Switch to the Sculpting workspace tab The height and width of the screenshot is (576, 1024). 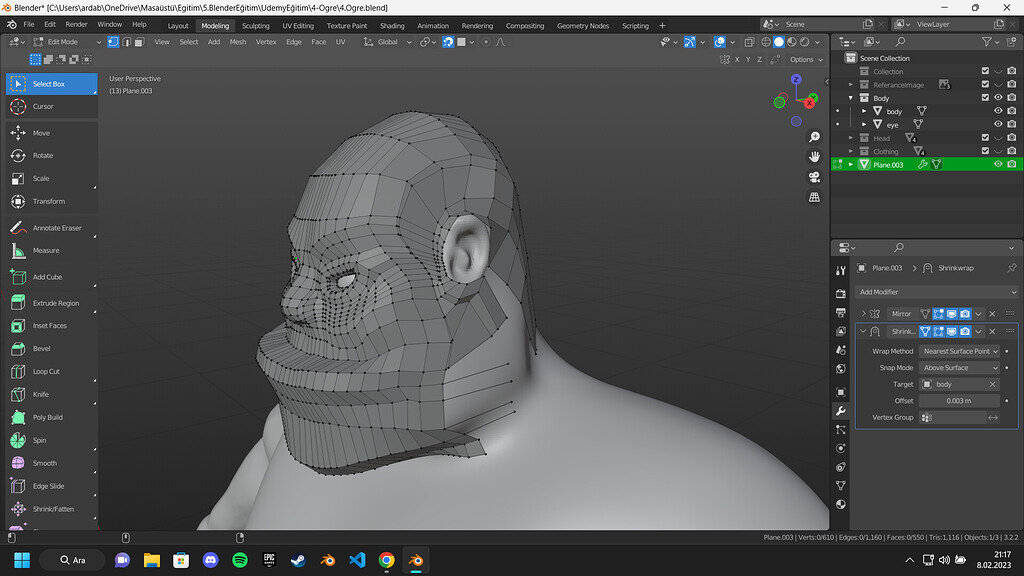[256, 25]
